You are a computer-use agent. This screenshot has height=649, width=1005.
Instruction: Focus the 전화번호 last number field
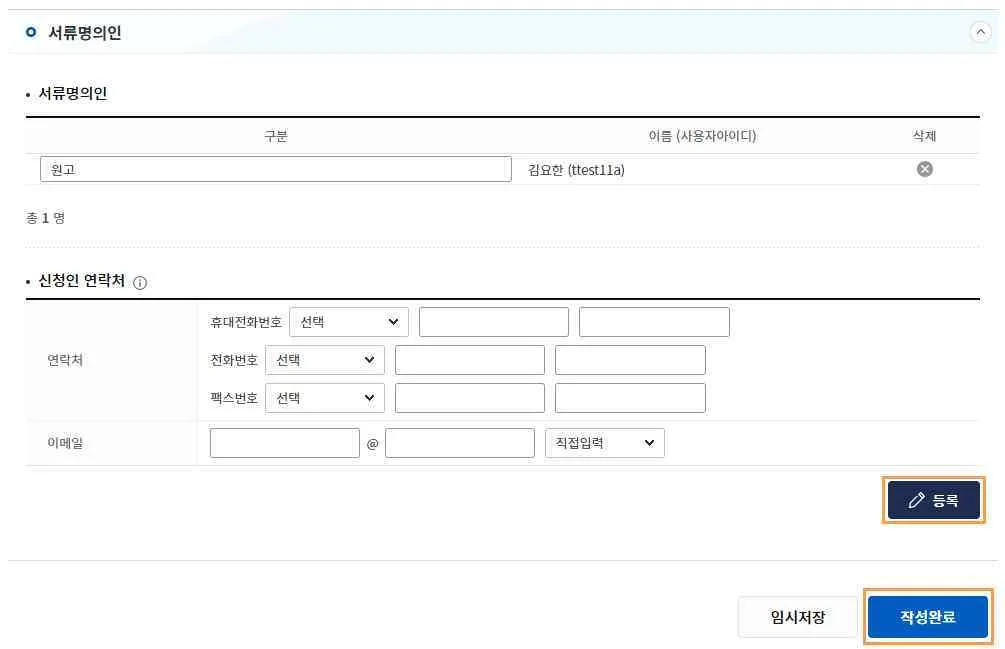pos(630,360)
